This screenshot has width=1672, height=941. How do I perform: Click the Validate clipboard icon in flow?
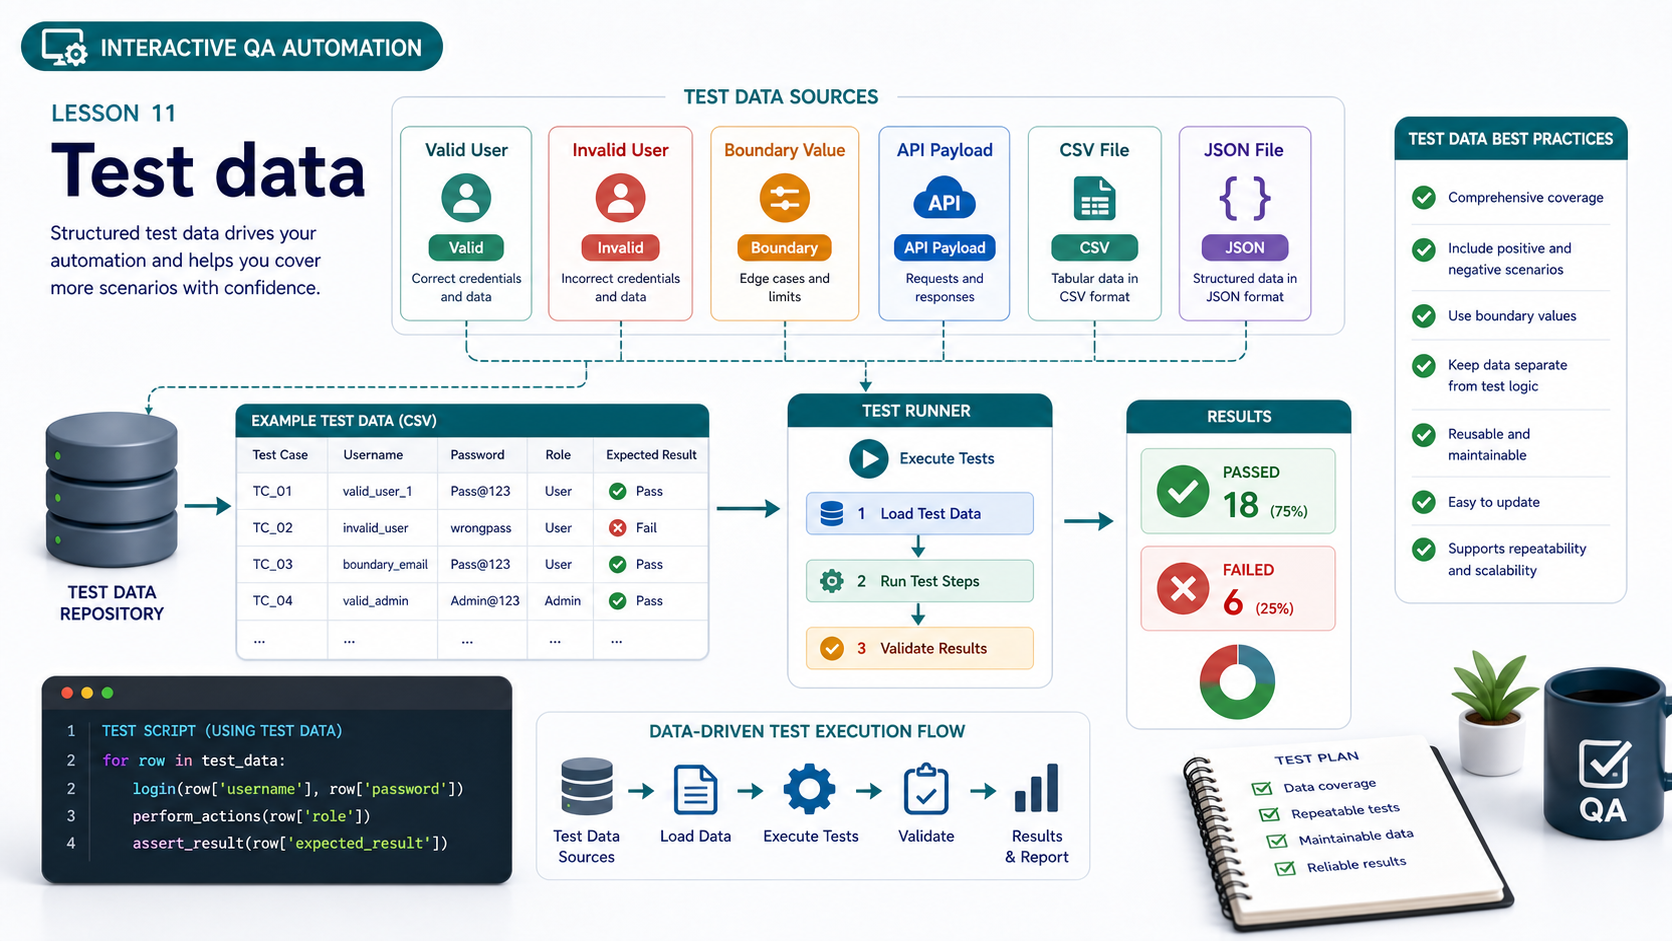point(926,789)
